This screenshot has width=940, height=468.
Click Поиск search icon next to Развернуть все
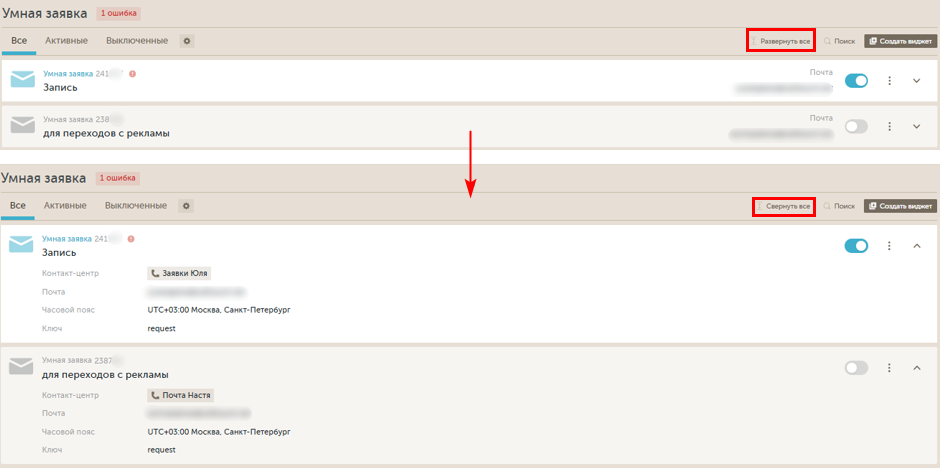(x=828, y=41)
